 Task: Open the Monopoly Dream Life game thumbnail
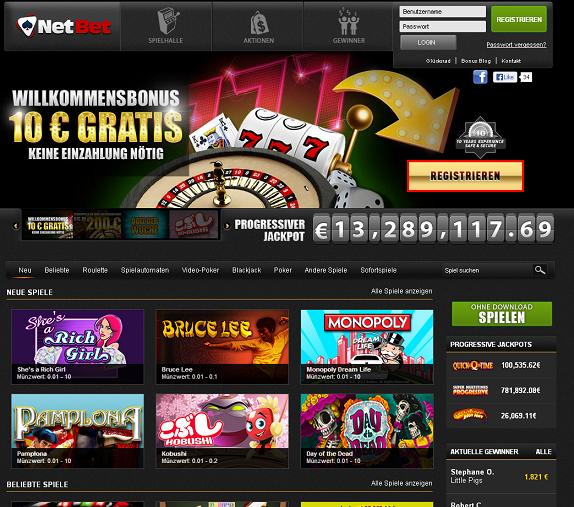[x=367, y=347]
